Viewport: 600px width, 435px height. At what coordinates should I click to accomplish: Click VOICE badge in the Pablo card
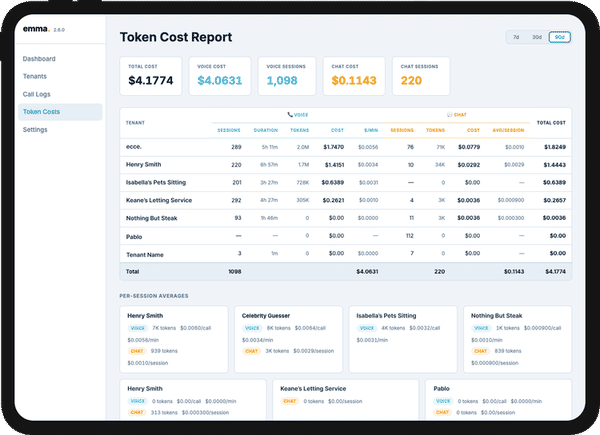(443, 401)
